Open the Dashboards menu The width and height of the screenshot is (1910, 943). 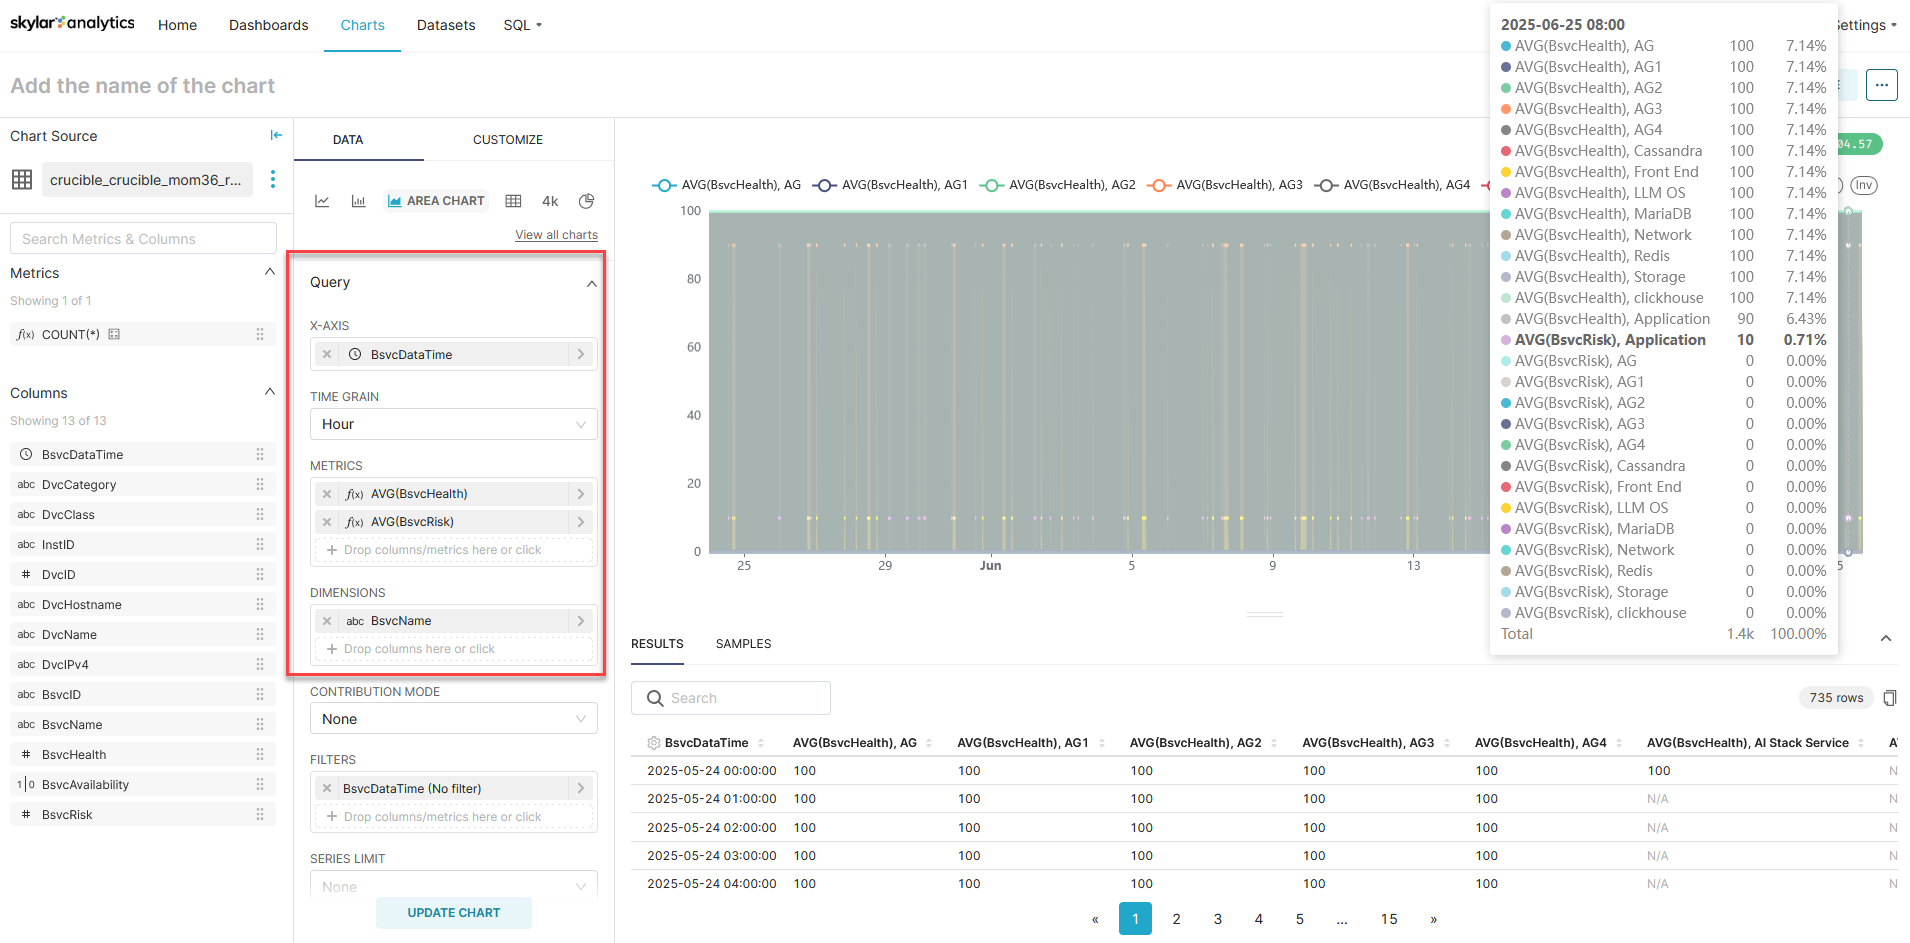click(x=268, y=25)
